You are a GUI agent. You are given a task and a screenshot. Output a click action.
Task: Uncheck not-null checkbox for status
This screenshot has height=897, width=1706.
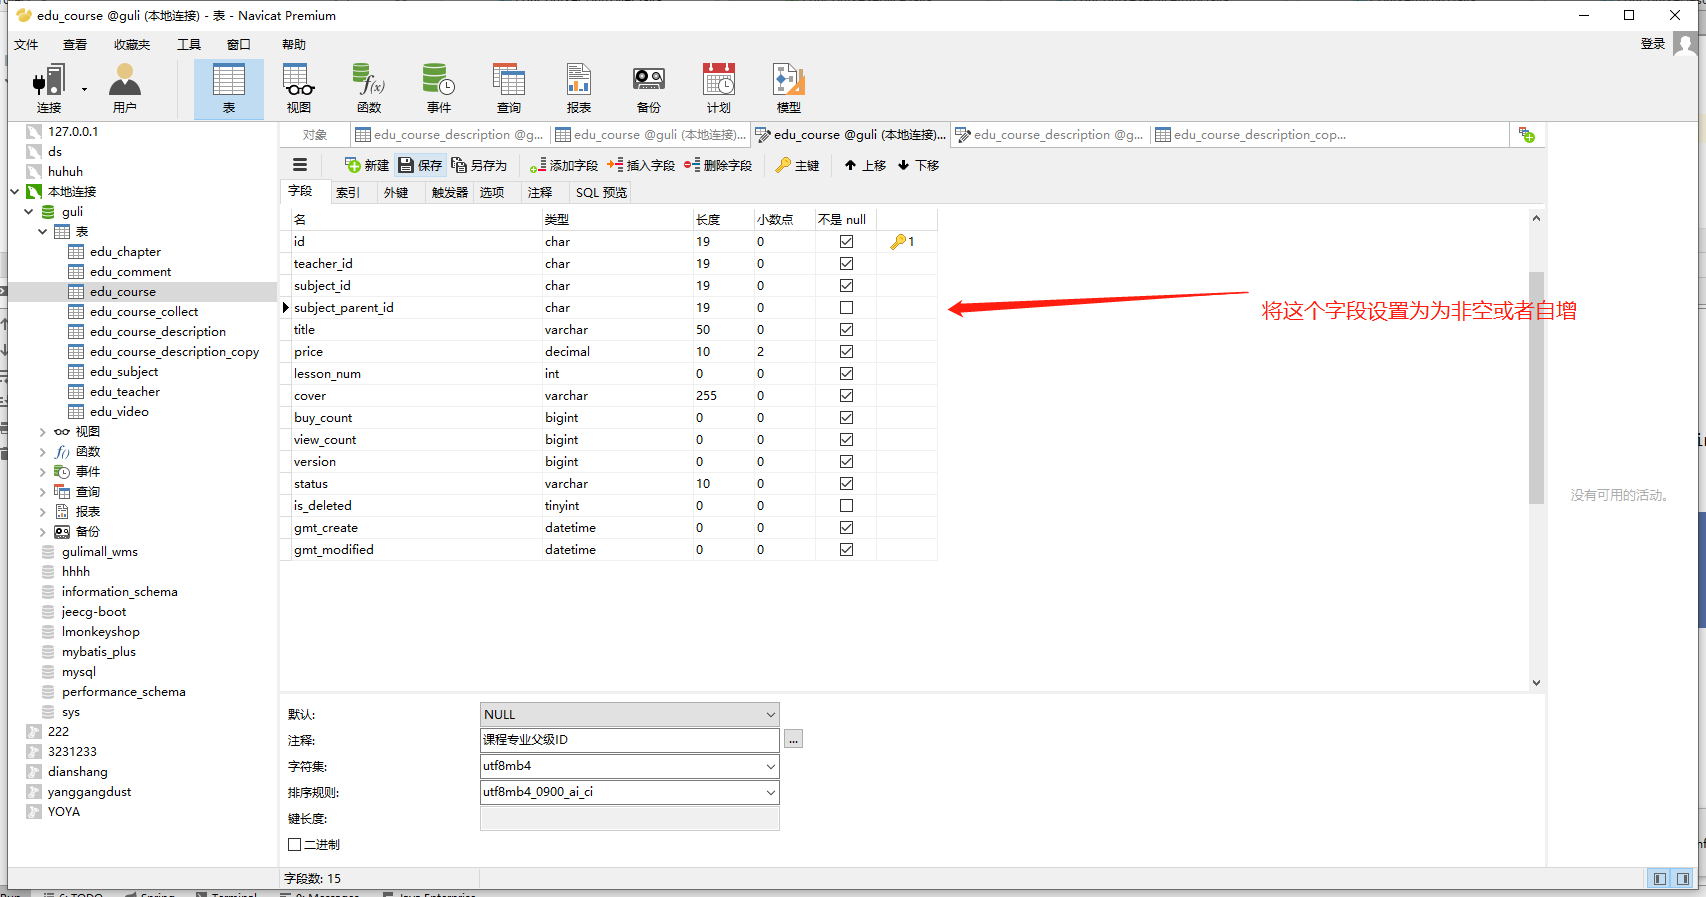click(846, 483)
